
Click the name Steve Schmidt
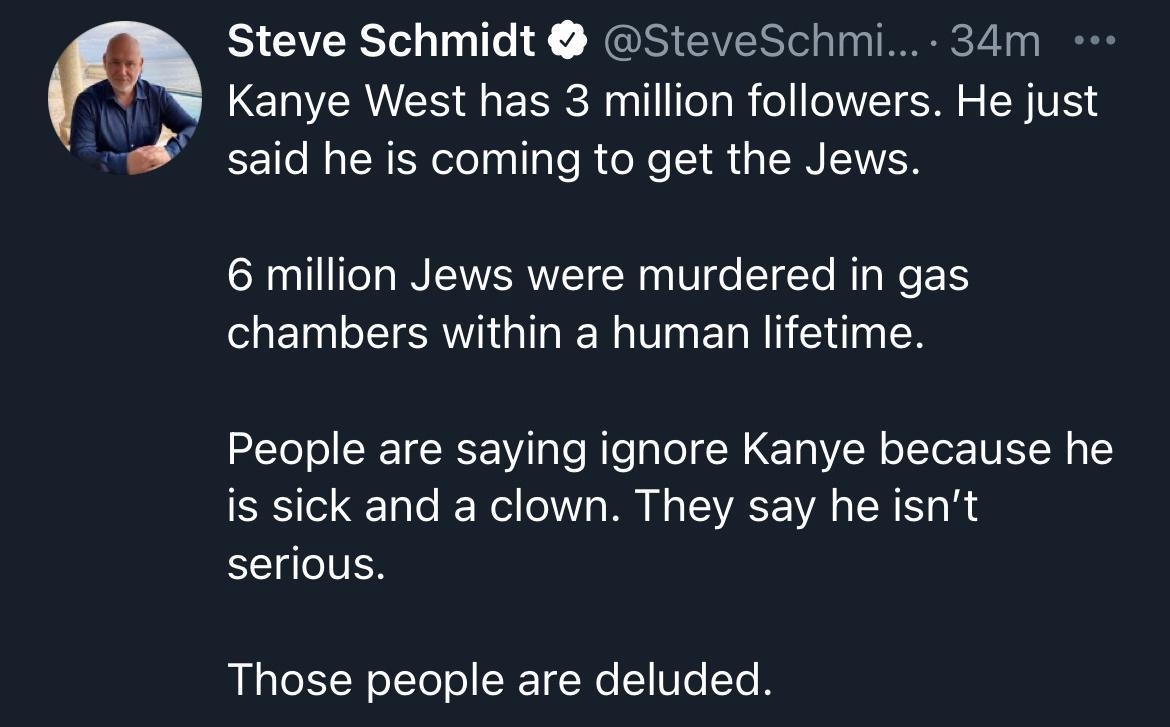380,40
